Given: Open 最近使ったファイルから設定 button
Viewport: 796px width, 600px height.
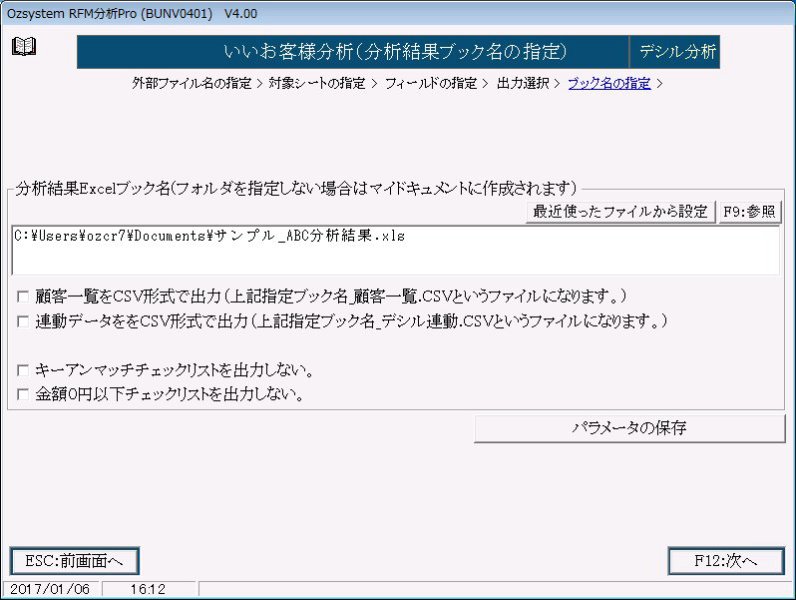Looking at the screenshot, I should click(620, 212).
